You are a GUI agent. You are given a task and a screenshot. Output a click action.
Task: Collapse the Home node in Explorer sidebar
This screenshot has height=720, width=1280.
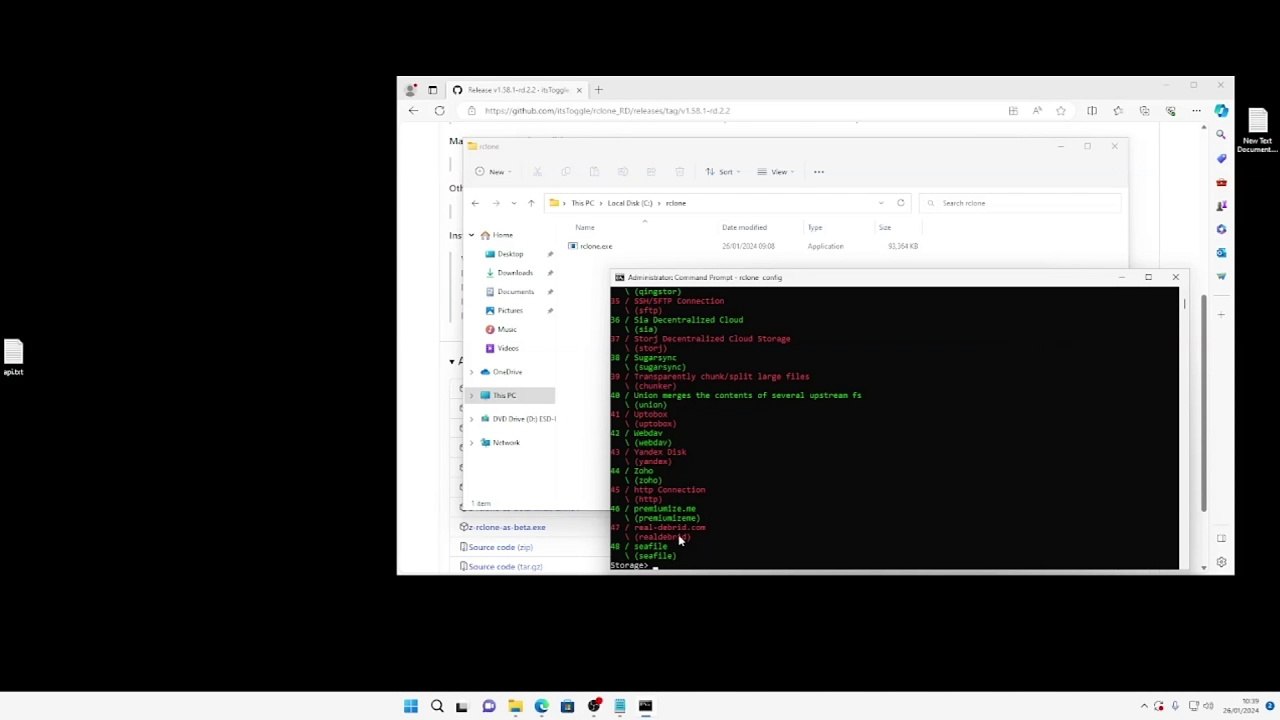coord(471,235)
